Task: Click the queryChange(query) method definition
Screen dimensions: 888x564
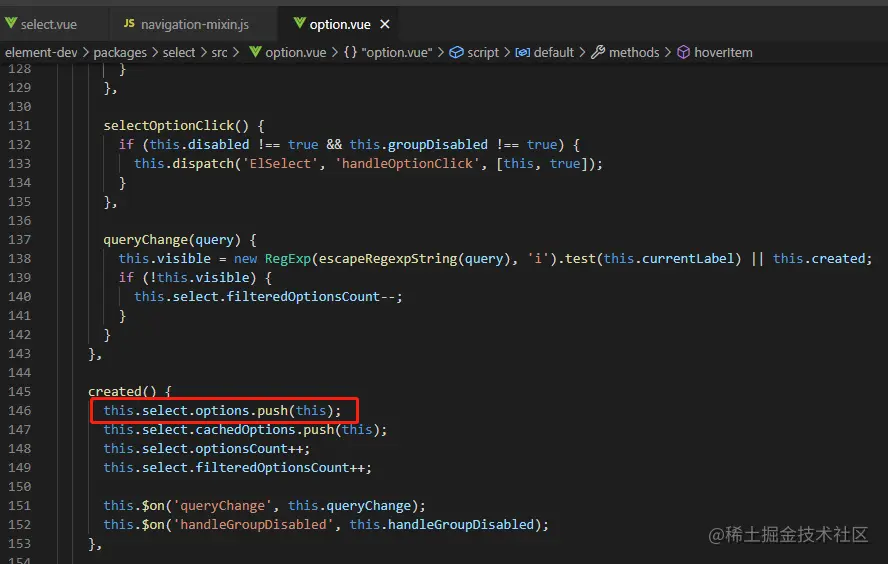Action: tap(172, 240)
